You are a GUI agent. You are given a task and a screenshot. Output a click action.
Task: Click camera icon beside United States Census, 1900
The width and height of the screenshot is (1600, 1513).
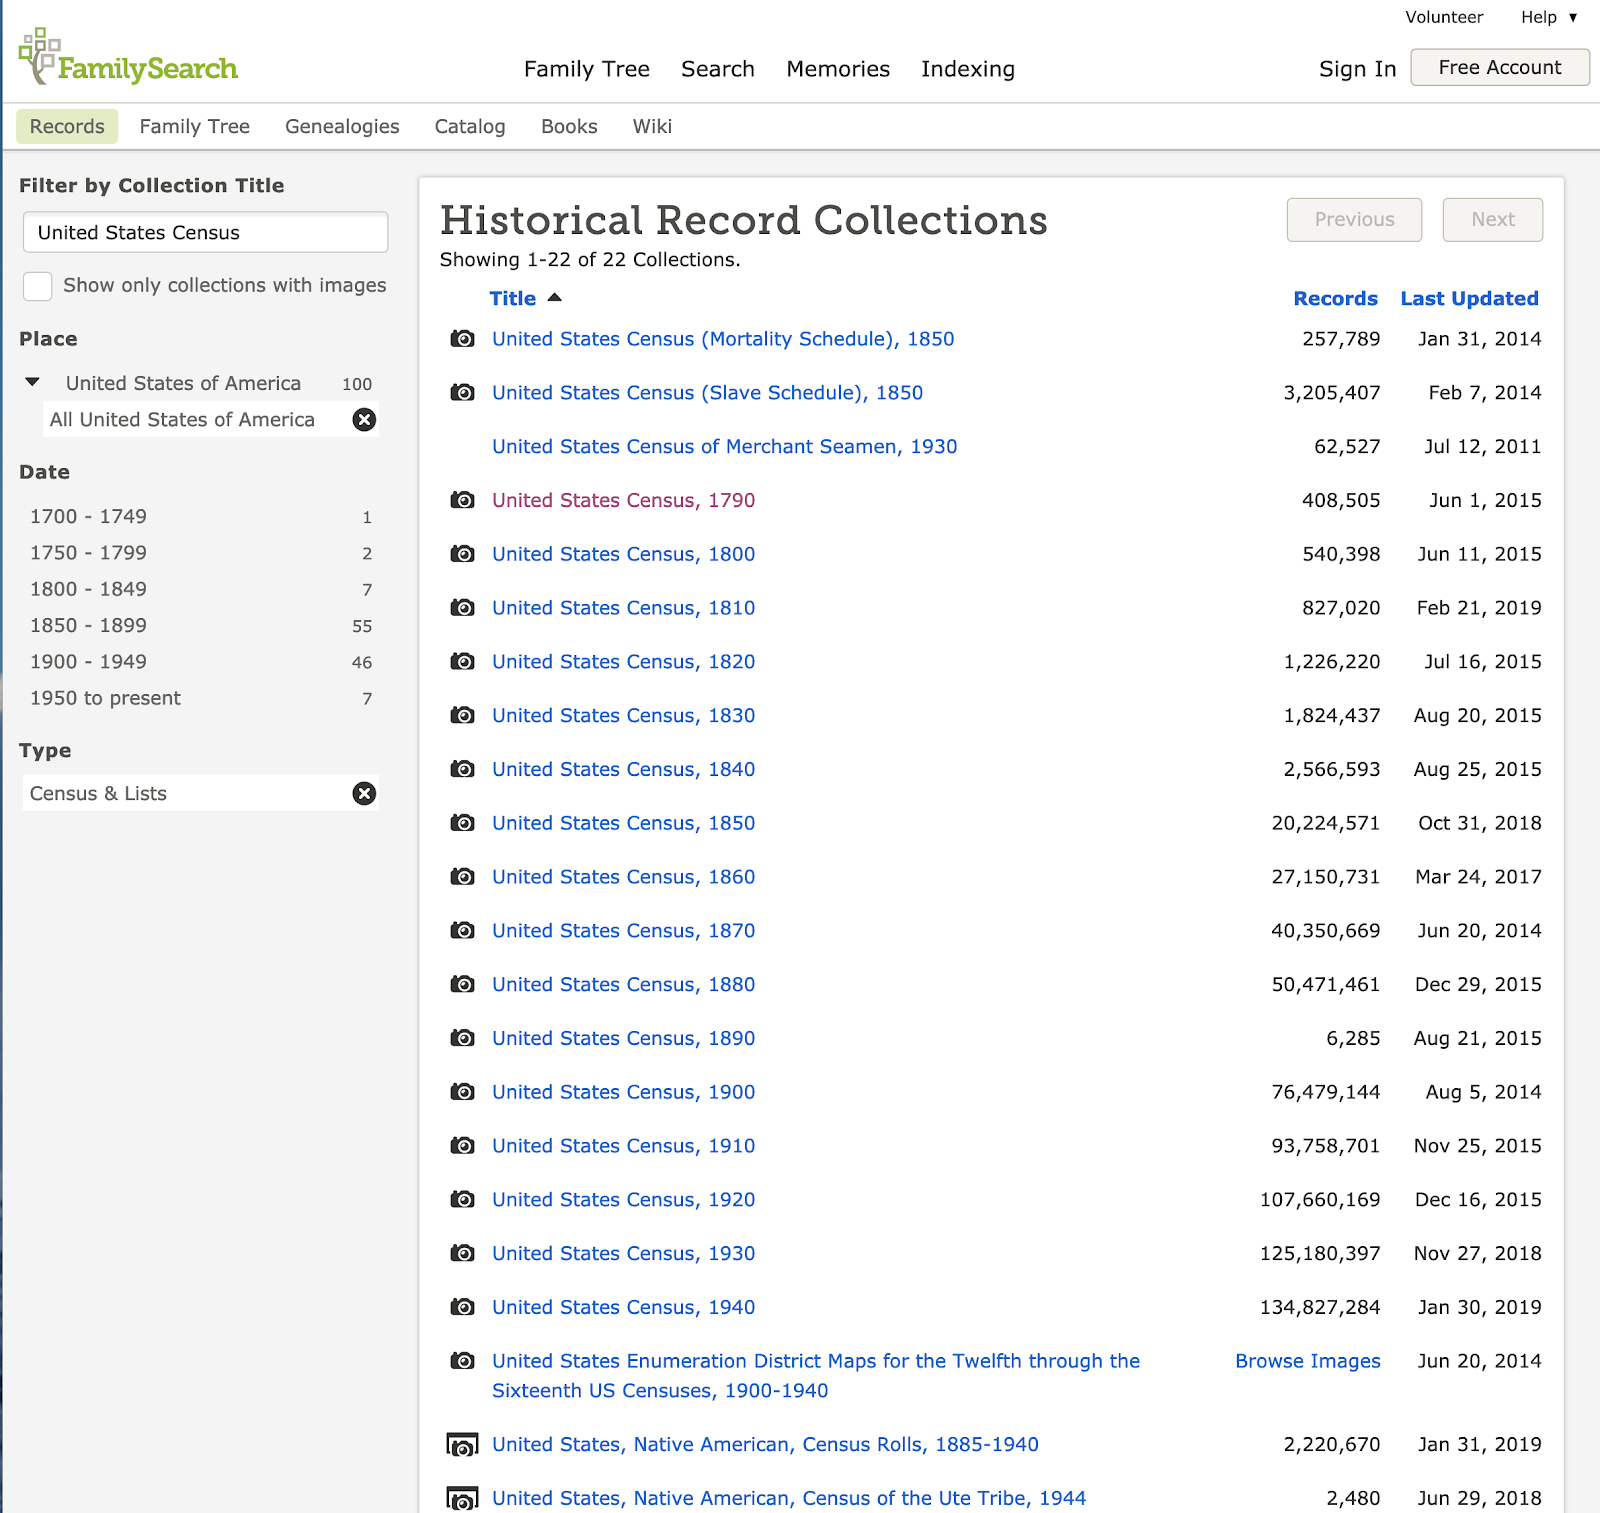[x=462, y=1092]
